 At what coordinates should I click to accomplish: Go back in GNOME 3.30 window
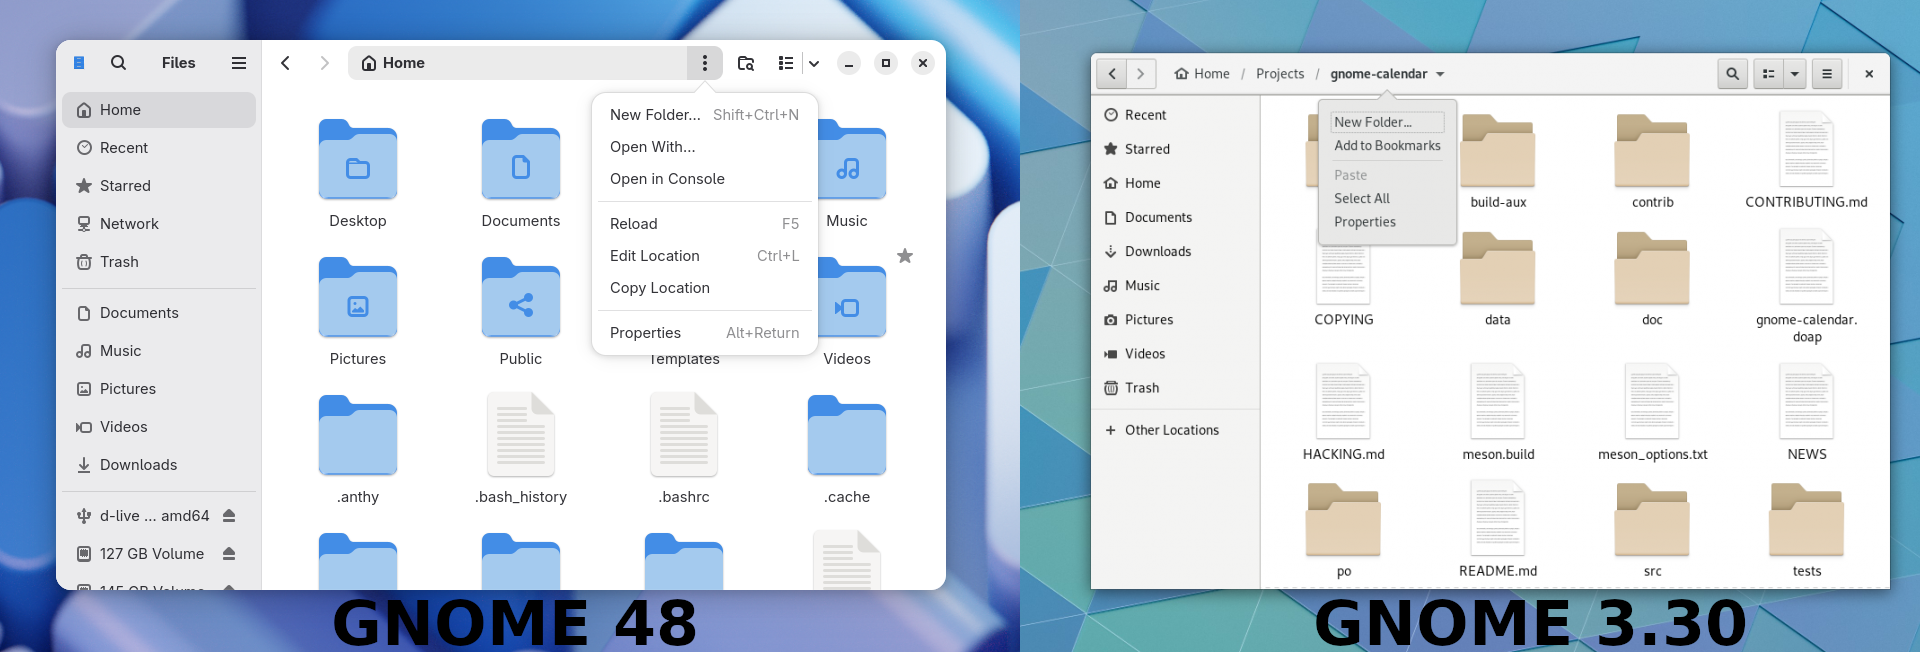coord(1112,74)
